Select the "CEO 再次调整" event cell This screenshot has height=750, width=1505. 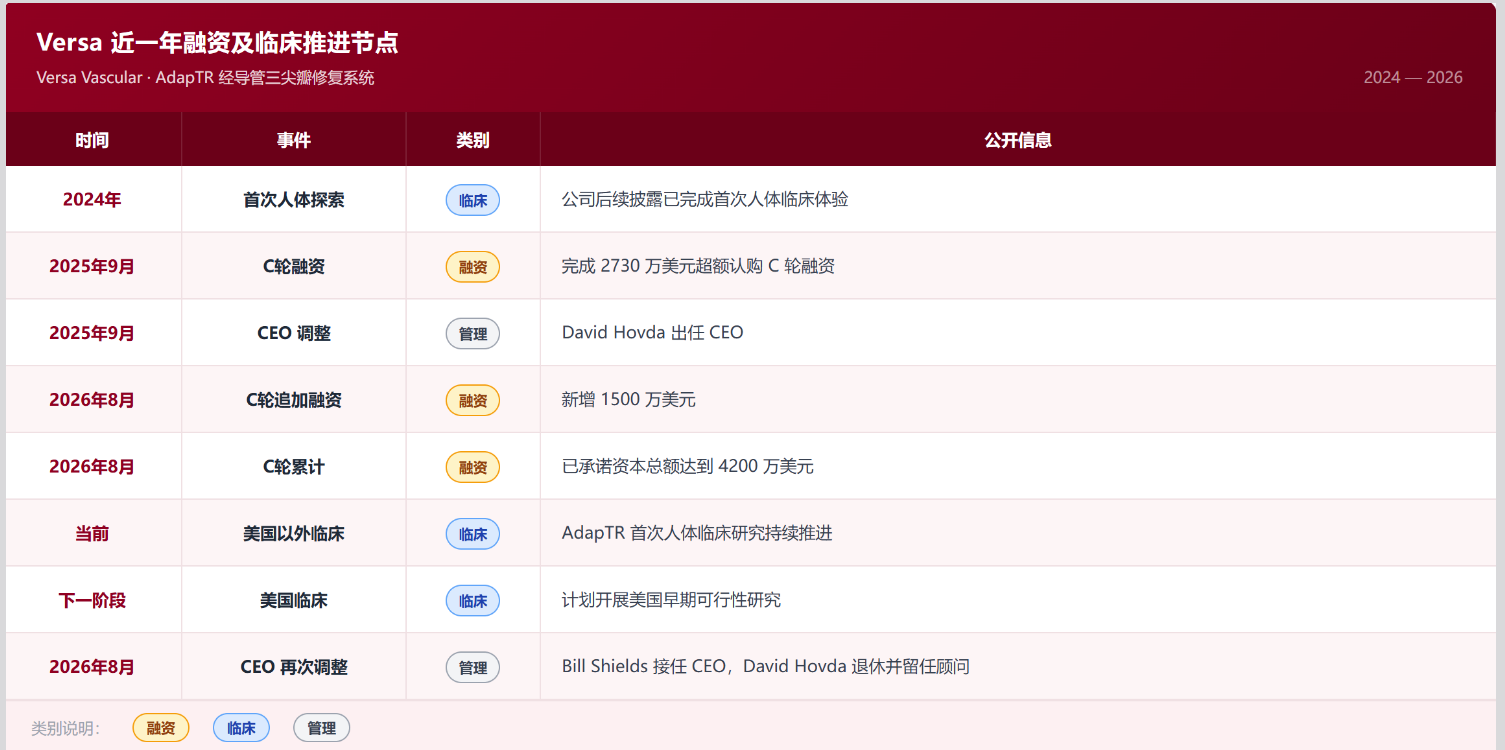[x=294, y=667]
